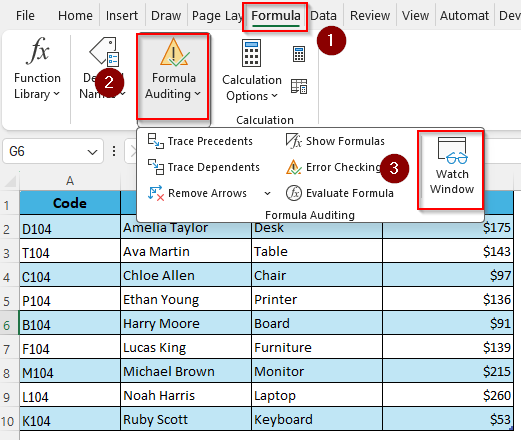Select cell L104
The height and width of the screenshot is (440, 521).
tap(70, 396)
